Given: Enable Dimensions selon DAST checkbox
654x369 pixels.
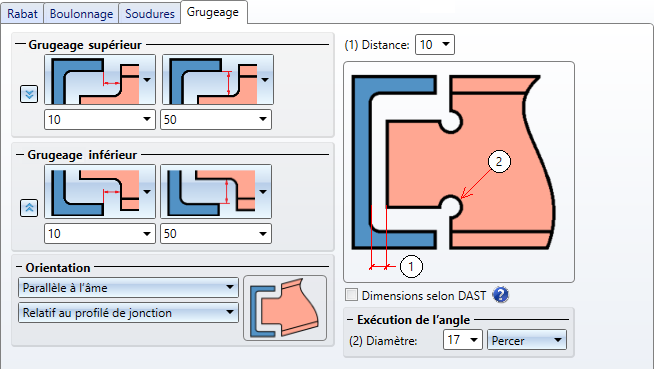Looking at the screenshot, I should pos(352,295).
